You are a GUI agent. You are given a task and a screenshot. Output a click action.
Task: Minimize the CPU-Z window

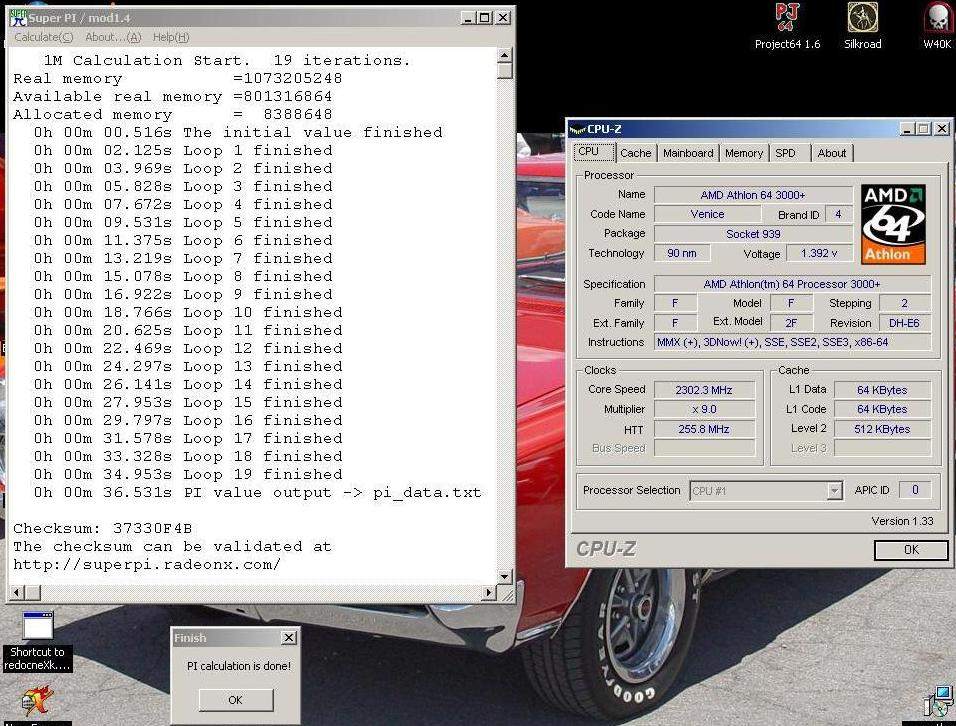907,129
